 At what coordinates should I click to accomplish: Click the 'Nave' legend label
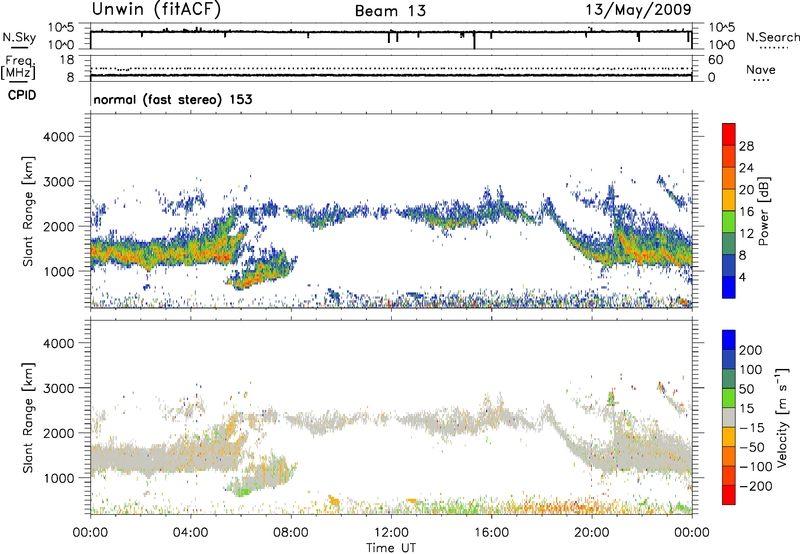pyautogui.click(x=761, y=70)
